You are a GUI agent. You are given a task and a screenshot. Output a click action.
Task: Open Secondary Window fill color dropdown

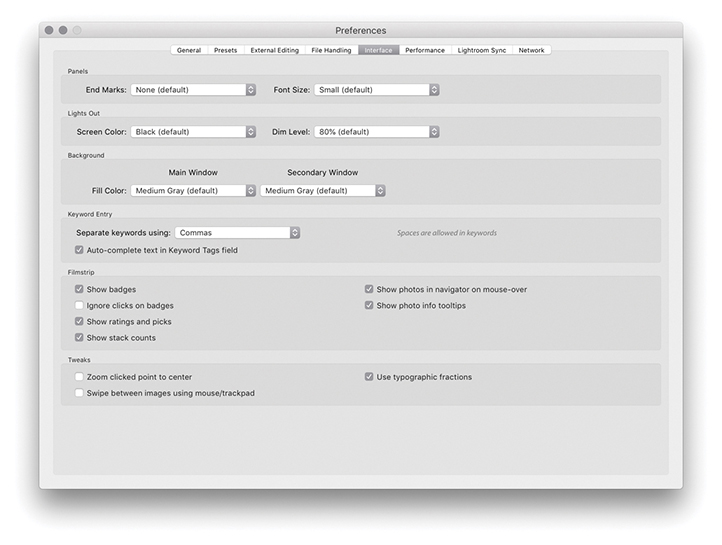coord(323,191)
